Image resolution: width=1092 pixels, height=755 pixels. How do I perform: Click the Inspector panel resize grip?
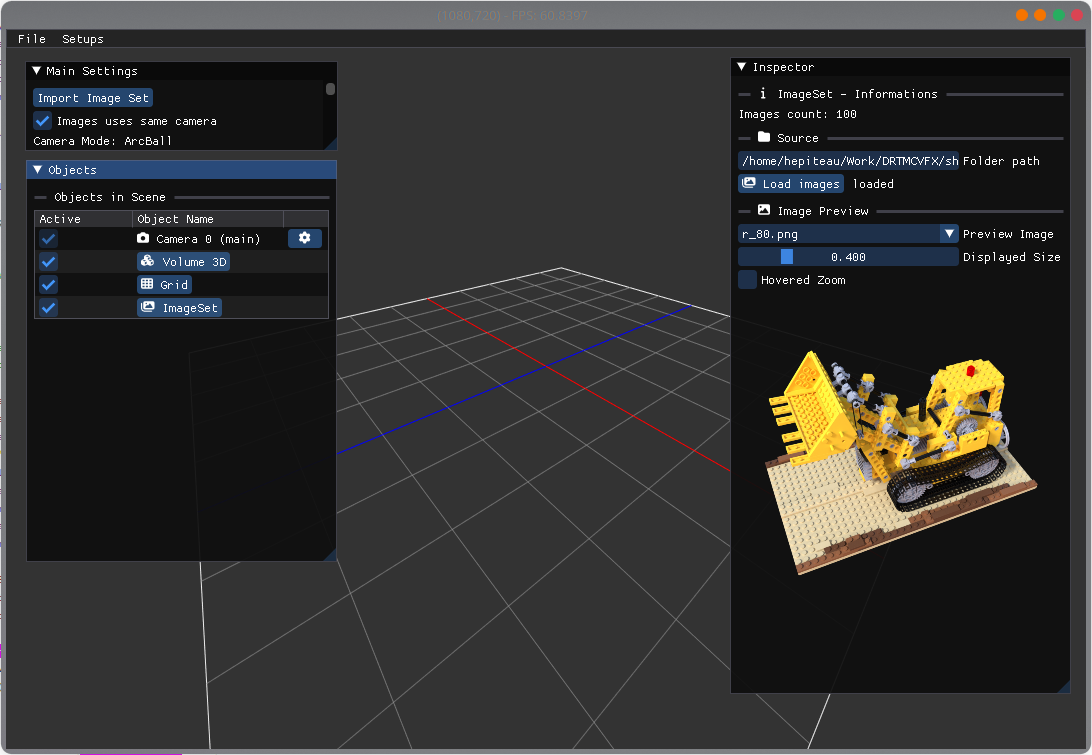pyautogui.click(x=1063, y=687)
